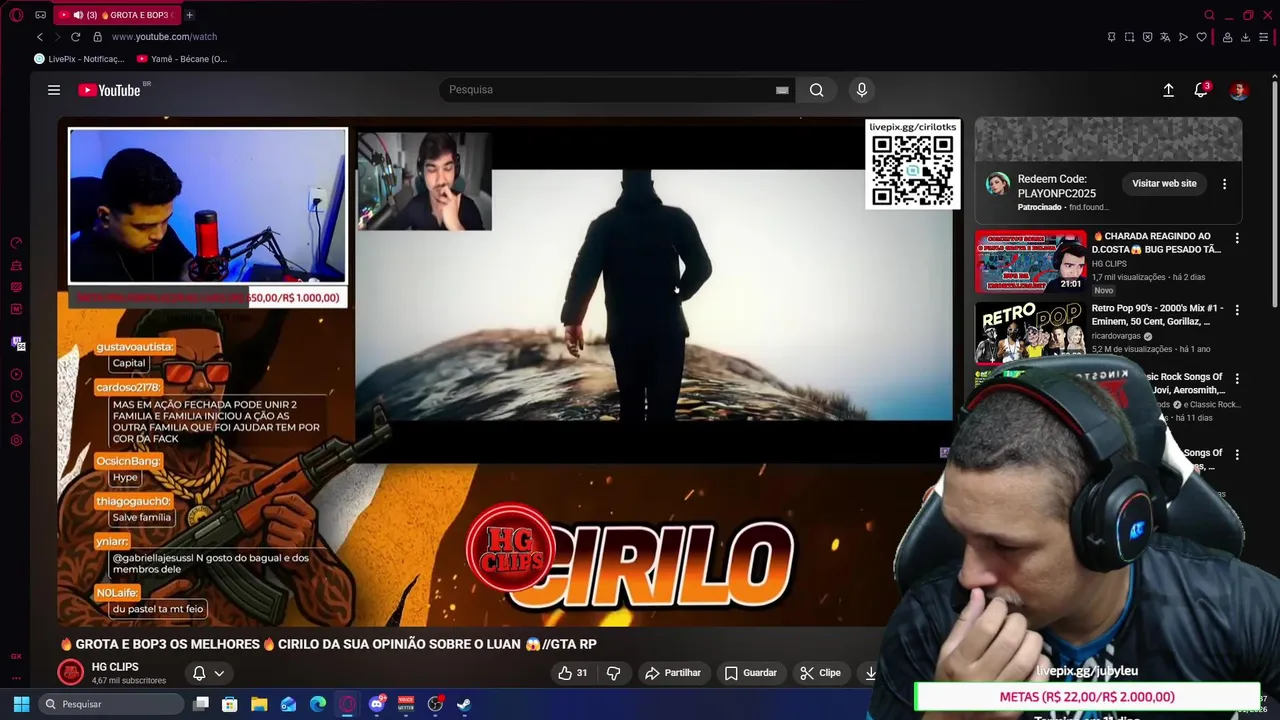
Task: Open options menu for Classic Rock Songs video
Action: [x=1237, y=379]
